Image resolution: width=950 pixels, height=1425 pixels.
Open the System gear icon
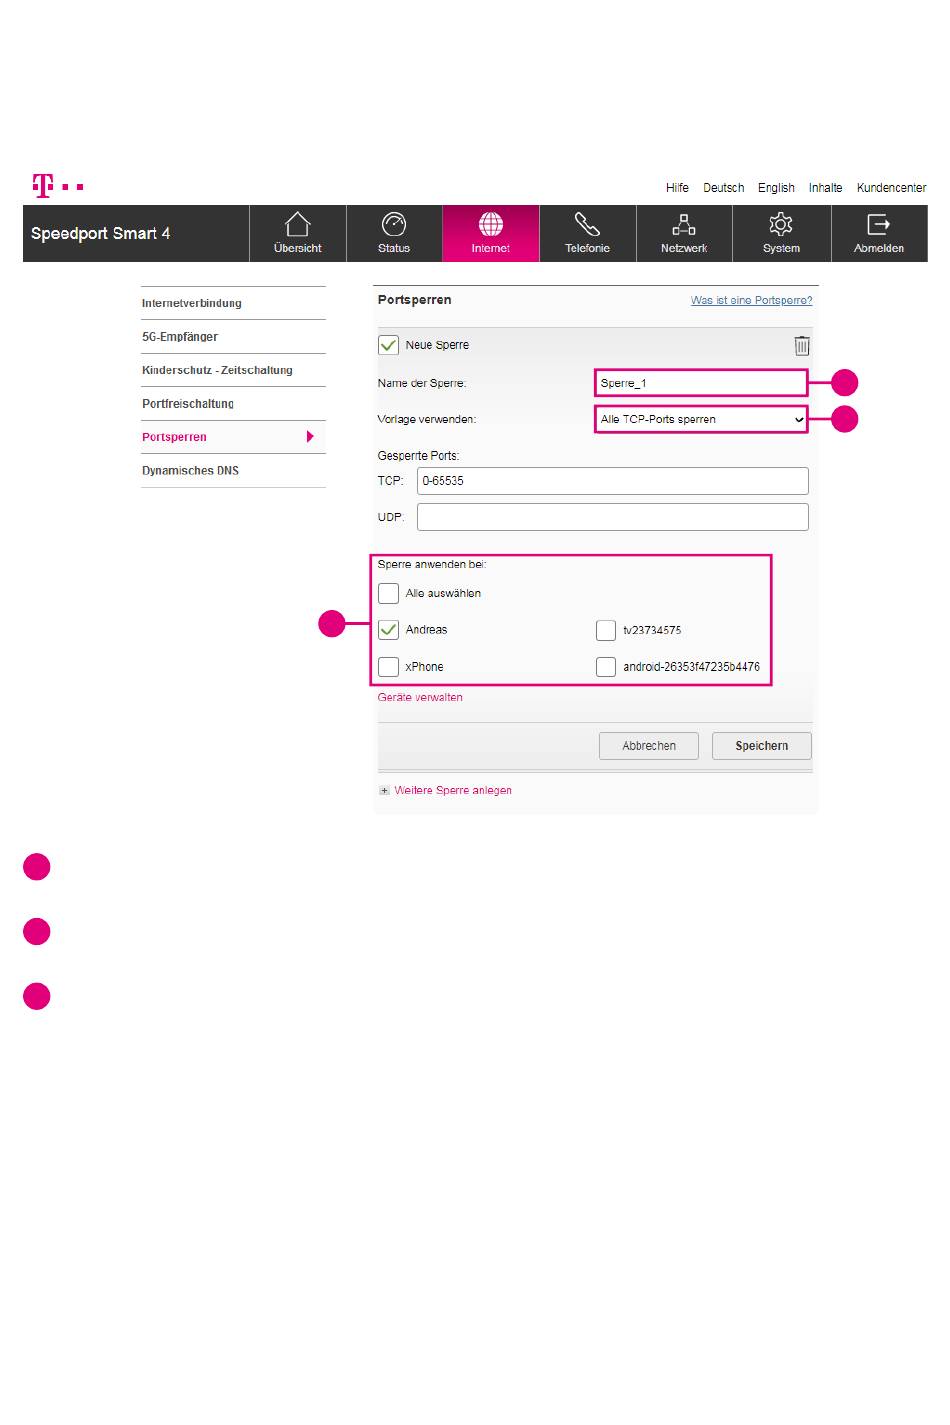781,224
